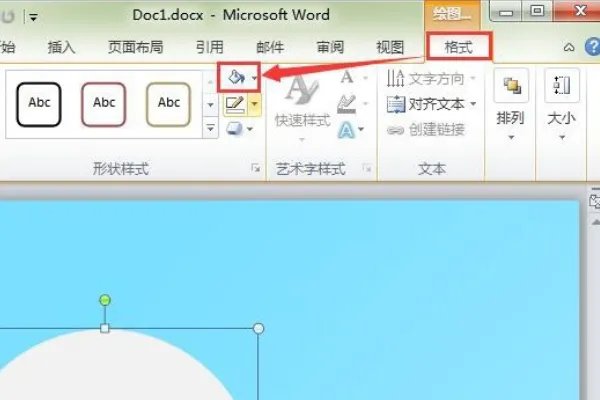Click the green rotation handle of the shape
Viewport: 600px width, 400px height.
point(105,300)
